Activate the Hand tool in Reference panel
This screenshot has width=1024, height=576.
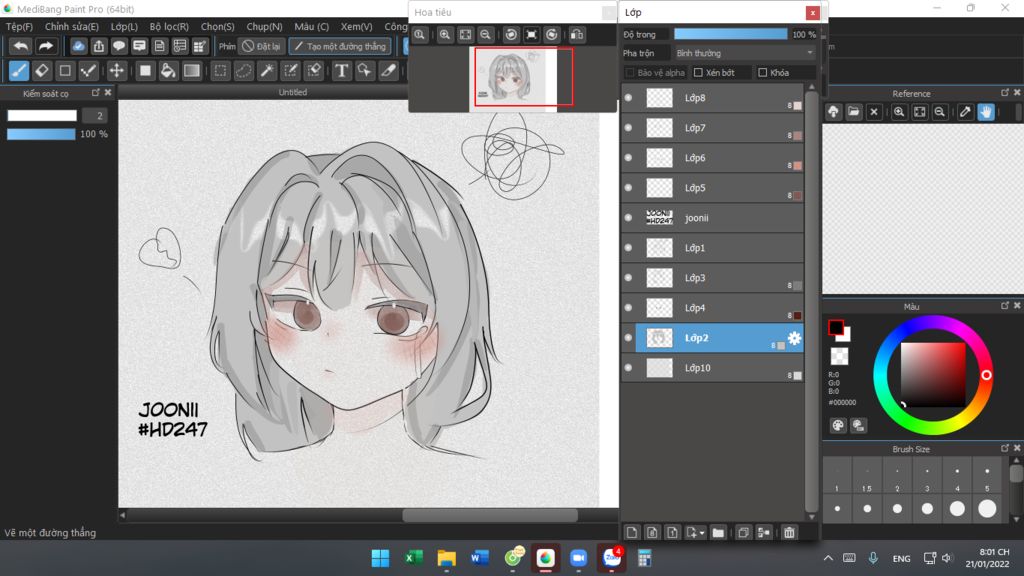[986, 112]
